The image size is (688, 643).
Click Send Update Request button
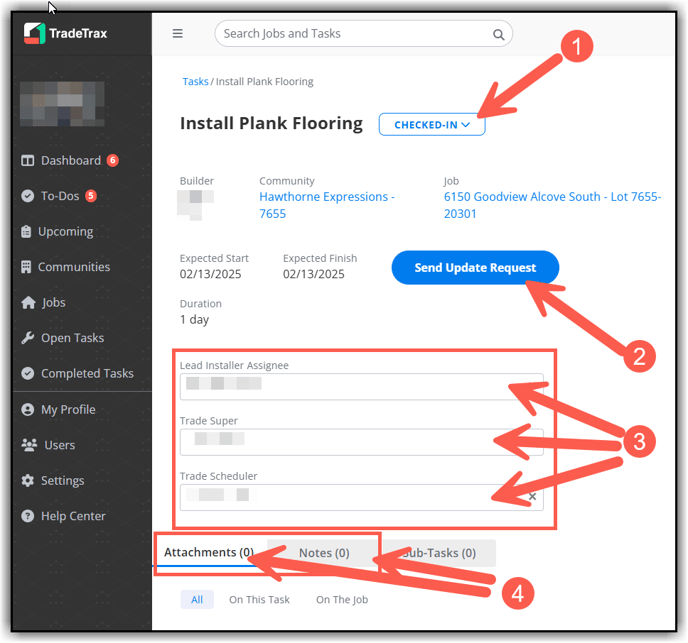[x=475, y=268]
